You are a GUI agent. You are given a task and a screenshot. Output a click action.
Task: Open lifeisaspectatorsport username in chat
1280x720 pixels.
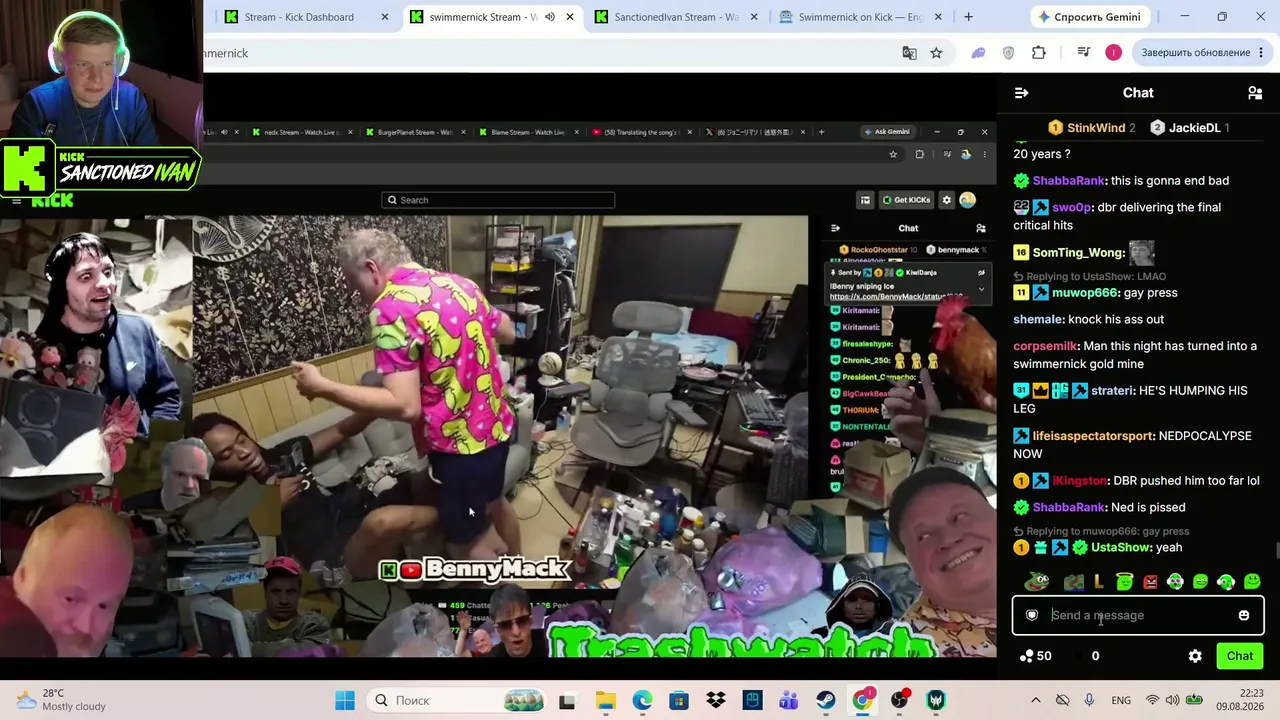pos(1094,436)
